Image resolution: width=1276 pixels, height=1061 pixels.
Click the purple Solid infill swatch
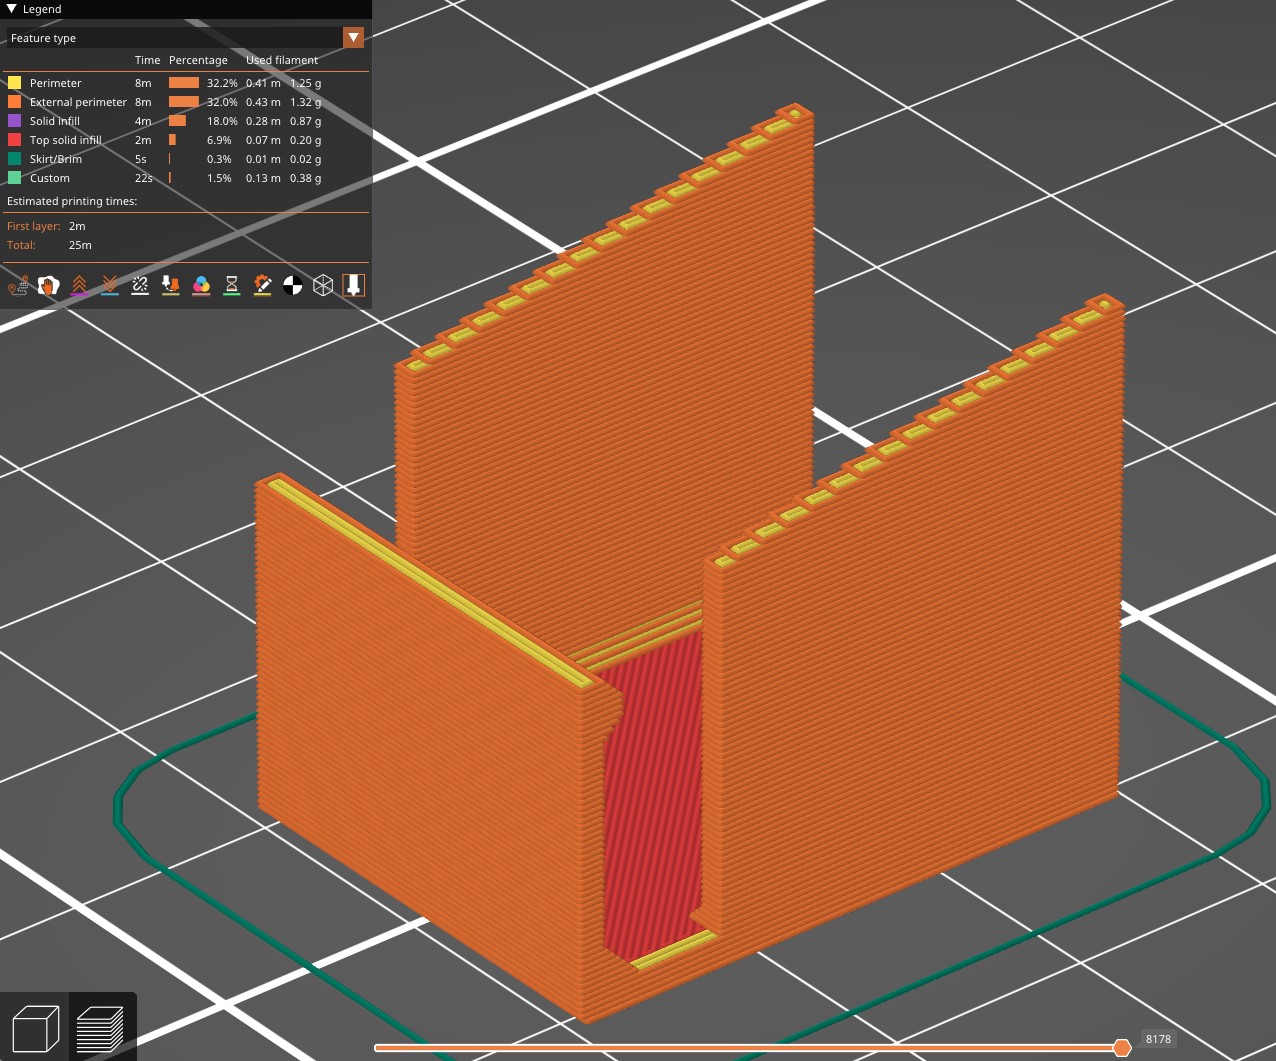14,121
